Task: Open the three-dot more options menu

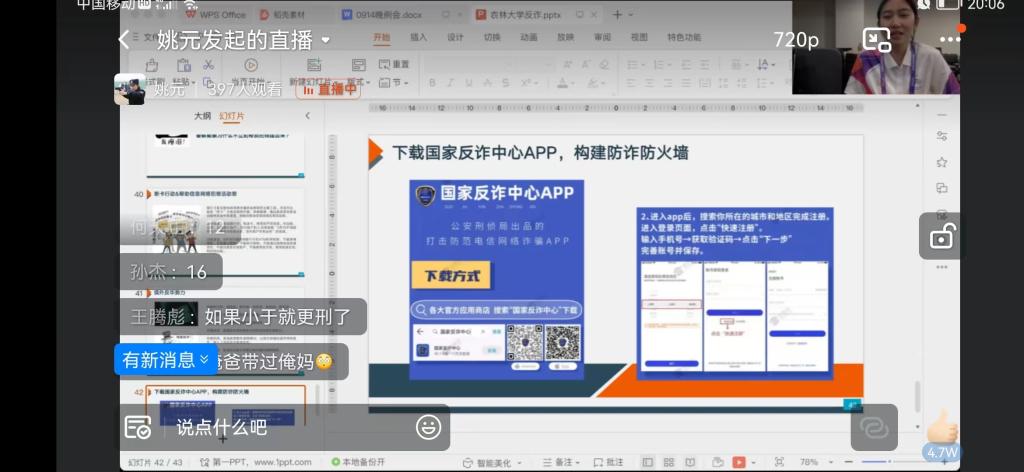Action: 949,40
